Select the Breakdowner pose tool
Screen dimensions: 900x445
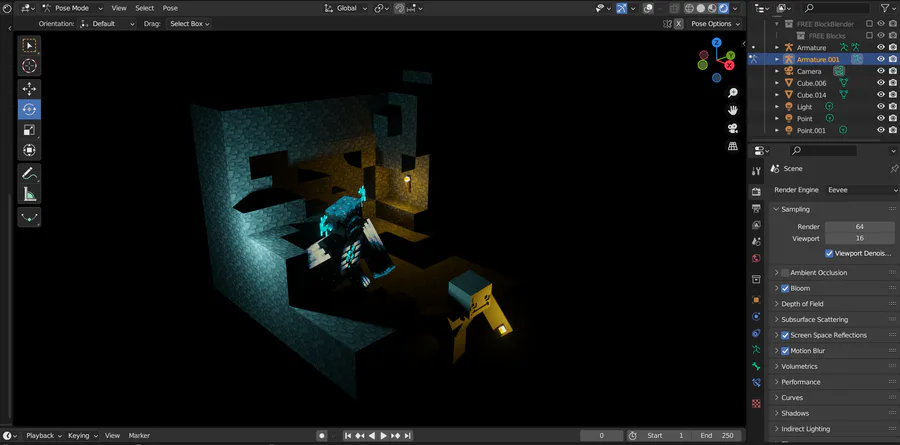29,217
